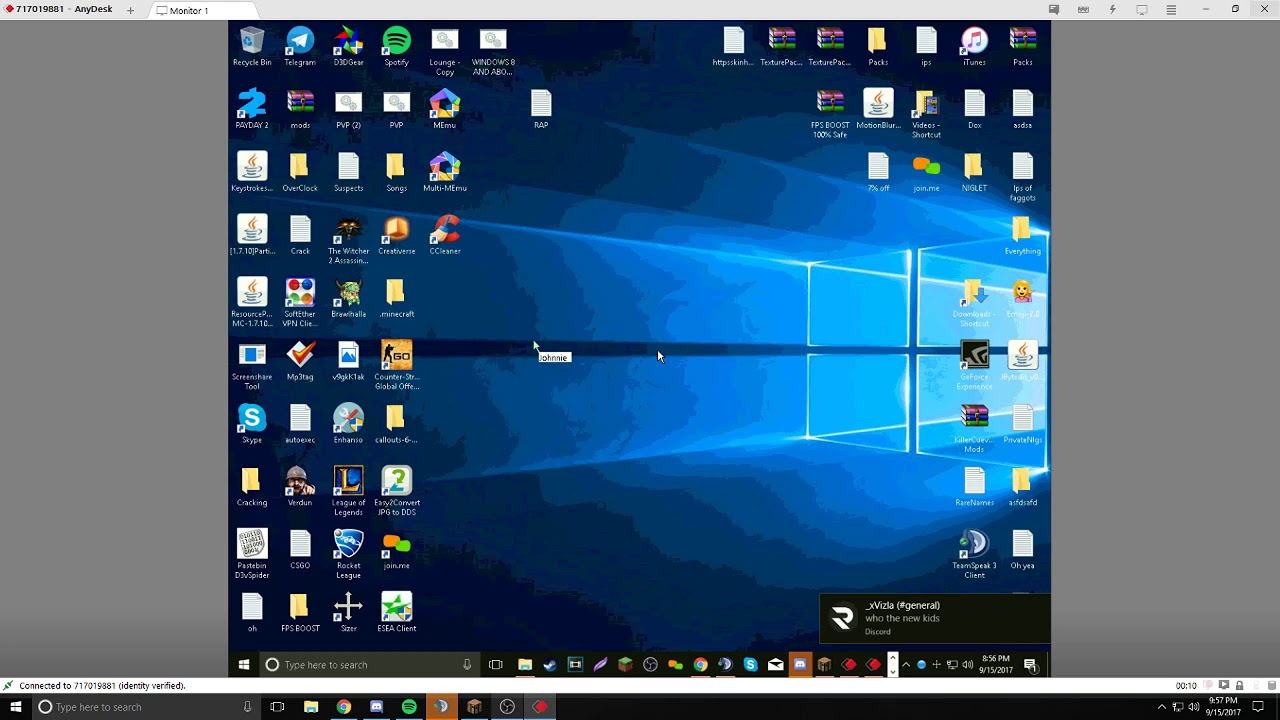Launch Steam from the taskbar
1280x720 pixels.
[549, 664]
